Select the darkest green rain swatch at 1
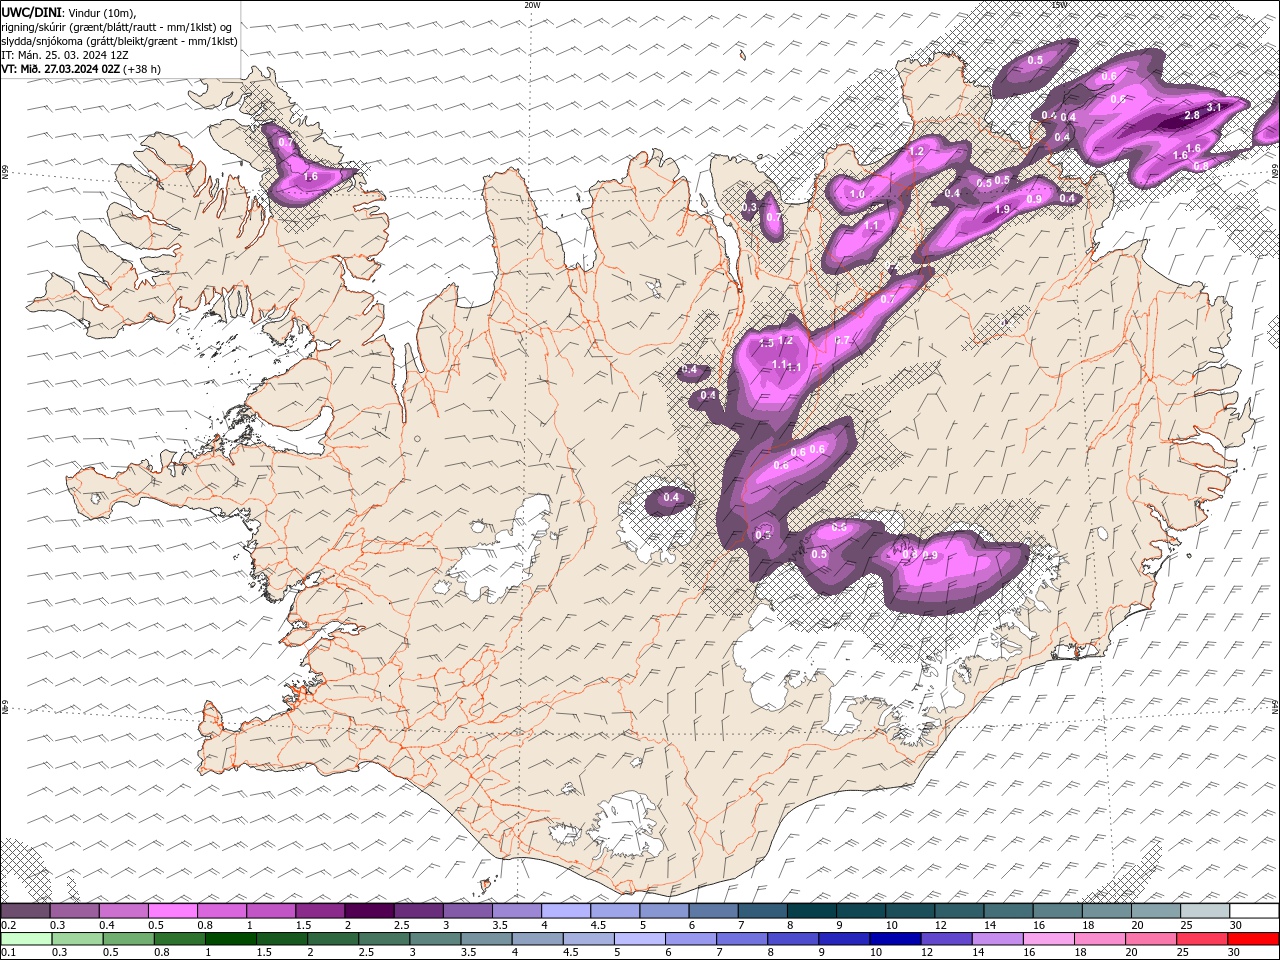 coord(230,939)
